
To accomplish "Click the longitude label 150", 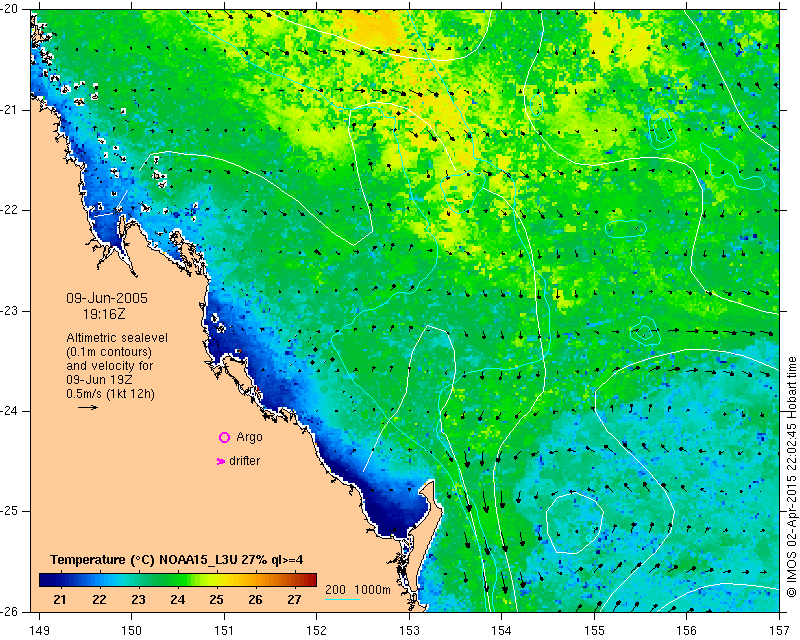I will pyautogui.click(x=132, y=631).
